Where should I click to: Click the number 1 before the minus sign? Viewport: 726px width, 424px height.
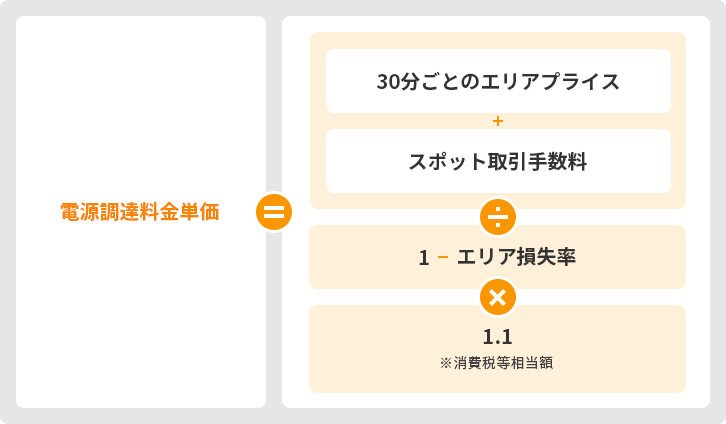[424, 257]
